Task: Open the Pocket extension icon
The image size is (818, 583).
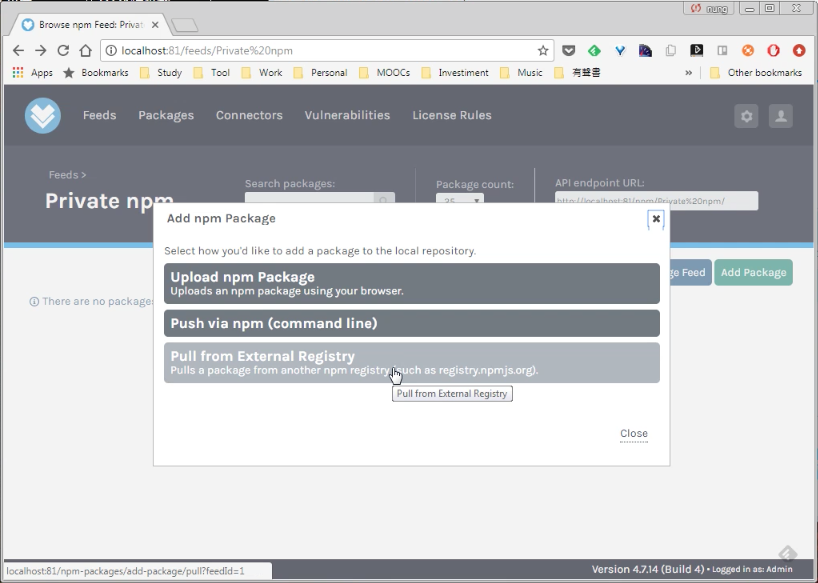Action: coord(569,51)
